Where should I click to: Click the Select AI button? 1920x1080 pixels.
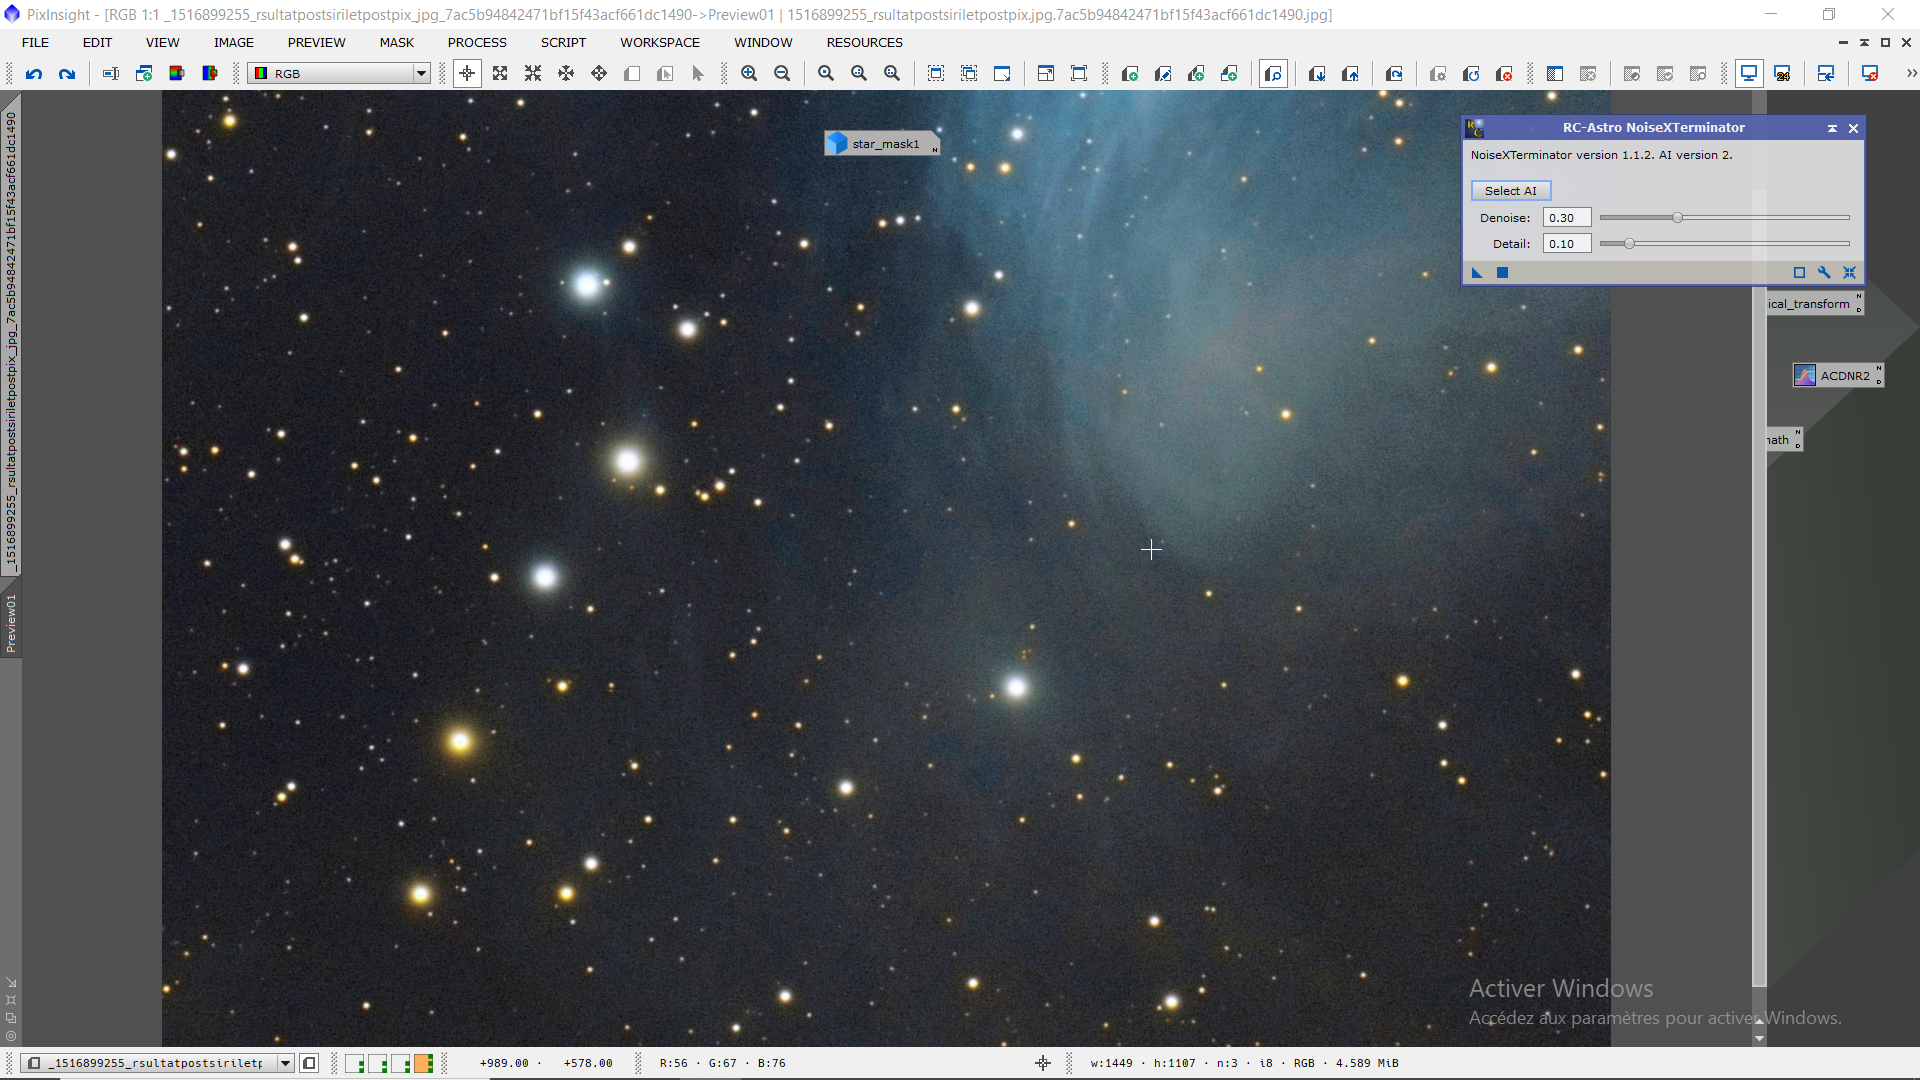(1510, 190)
